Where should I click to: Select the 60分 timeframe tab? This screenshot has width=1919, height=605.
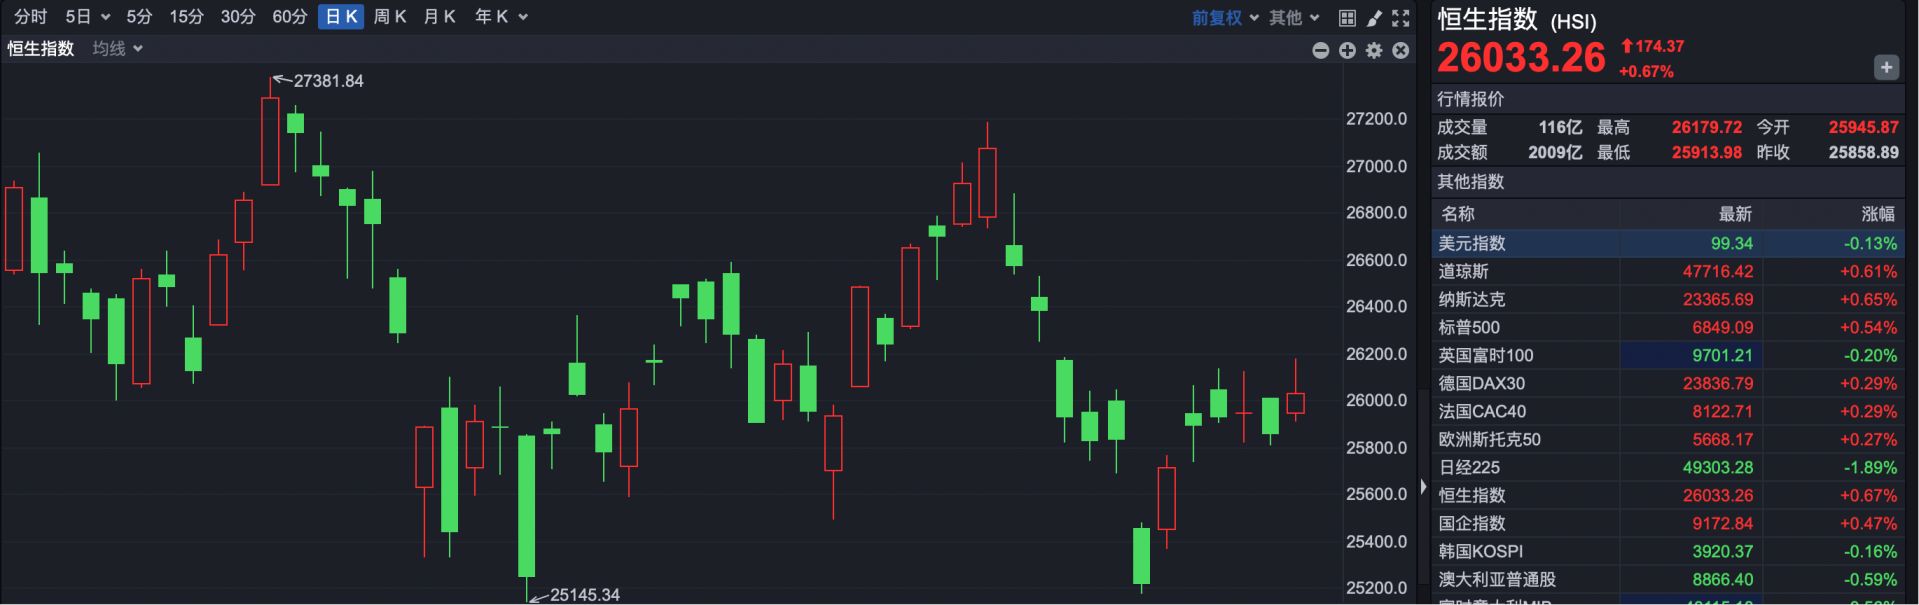click(289, 17)
